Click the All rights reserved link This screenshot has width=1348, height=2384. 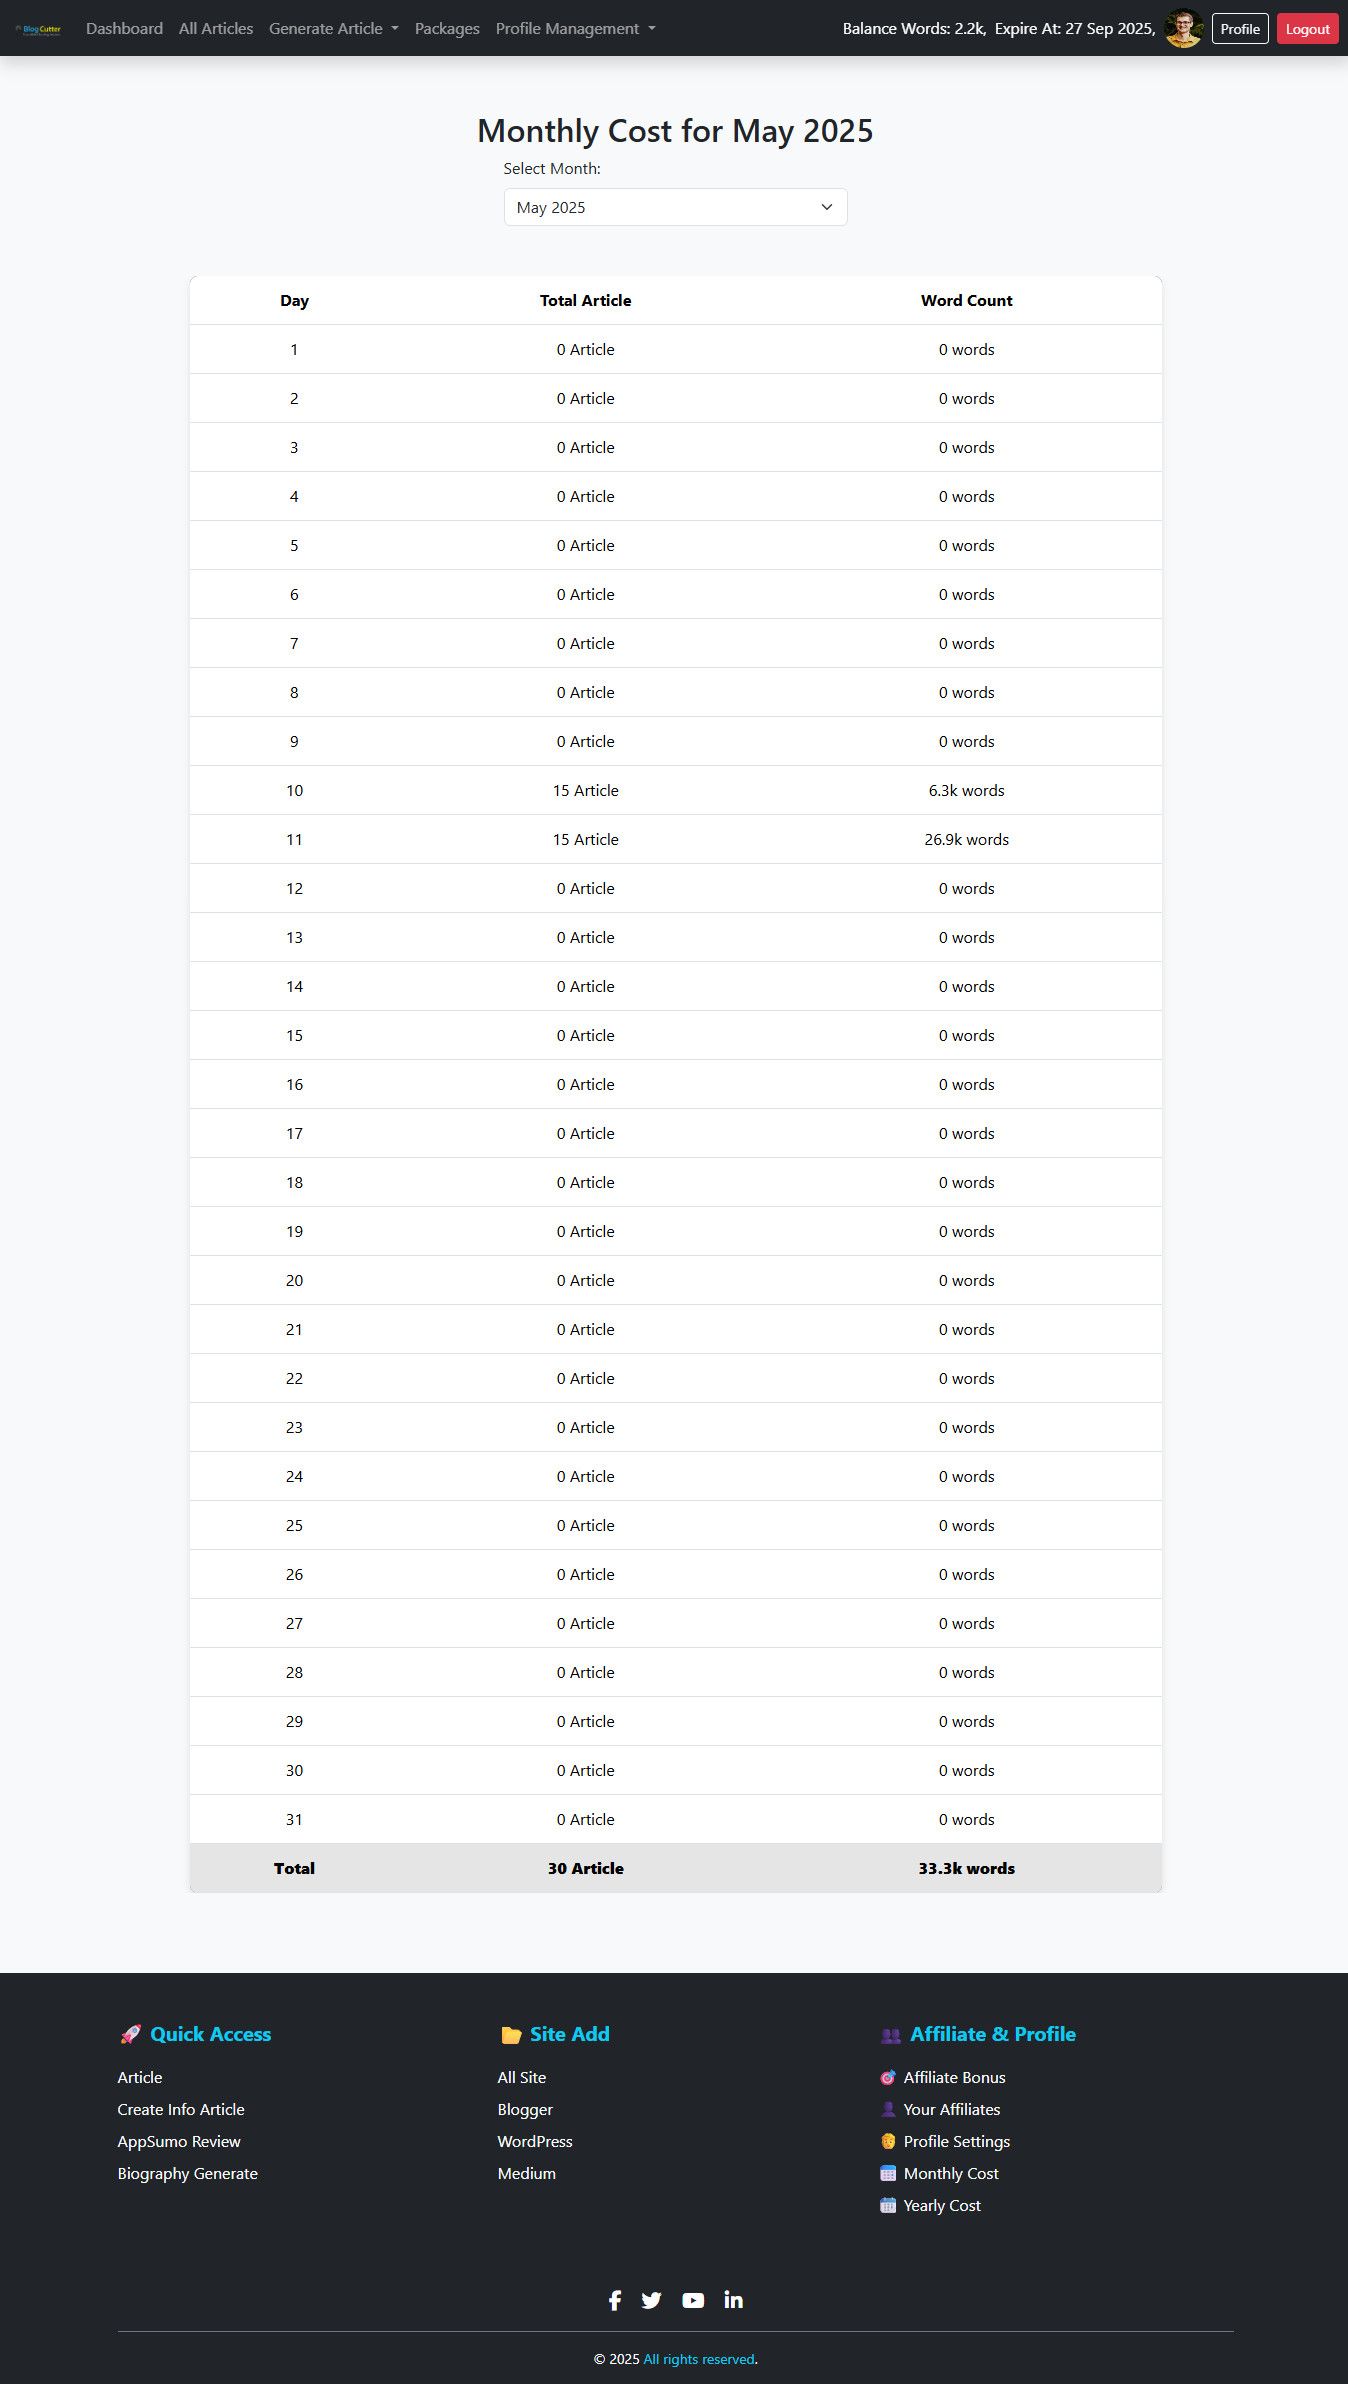tap(699, 2359)
